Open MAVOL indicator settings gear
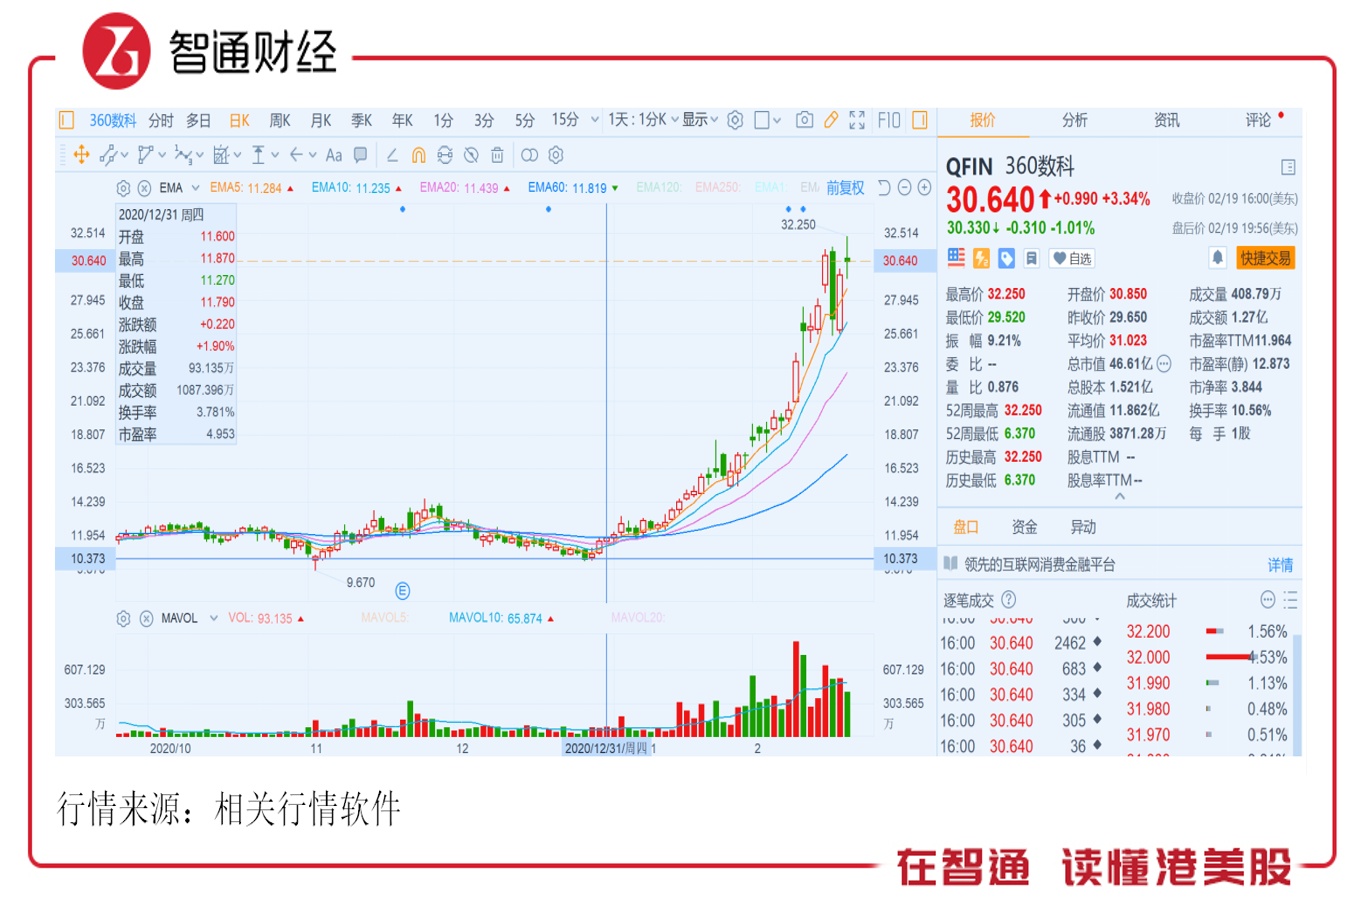Image resolution: width=1365 pixels, height=916 pixels. (123, 619)
